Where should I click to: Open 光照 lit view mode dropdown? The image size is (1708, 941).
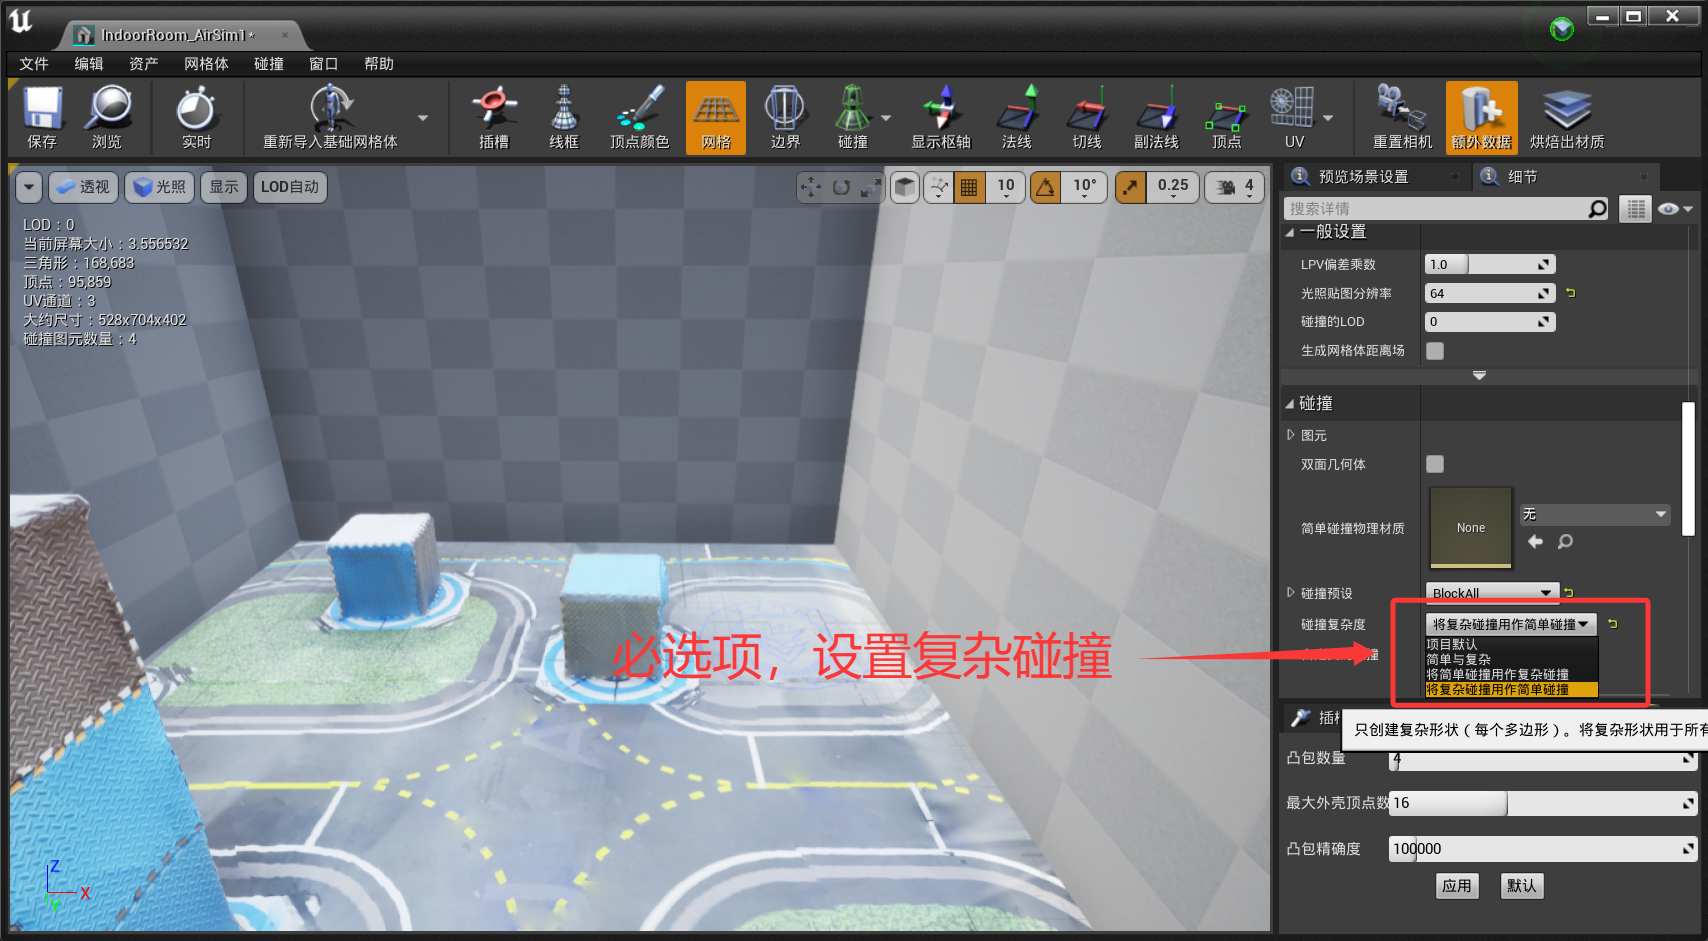(x=159, y=187)
